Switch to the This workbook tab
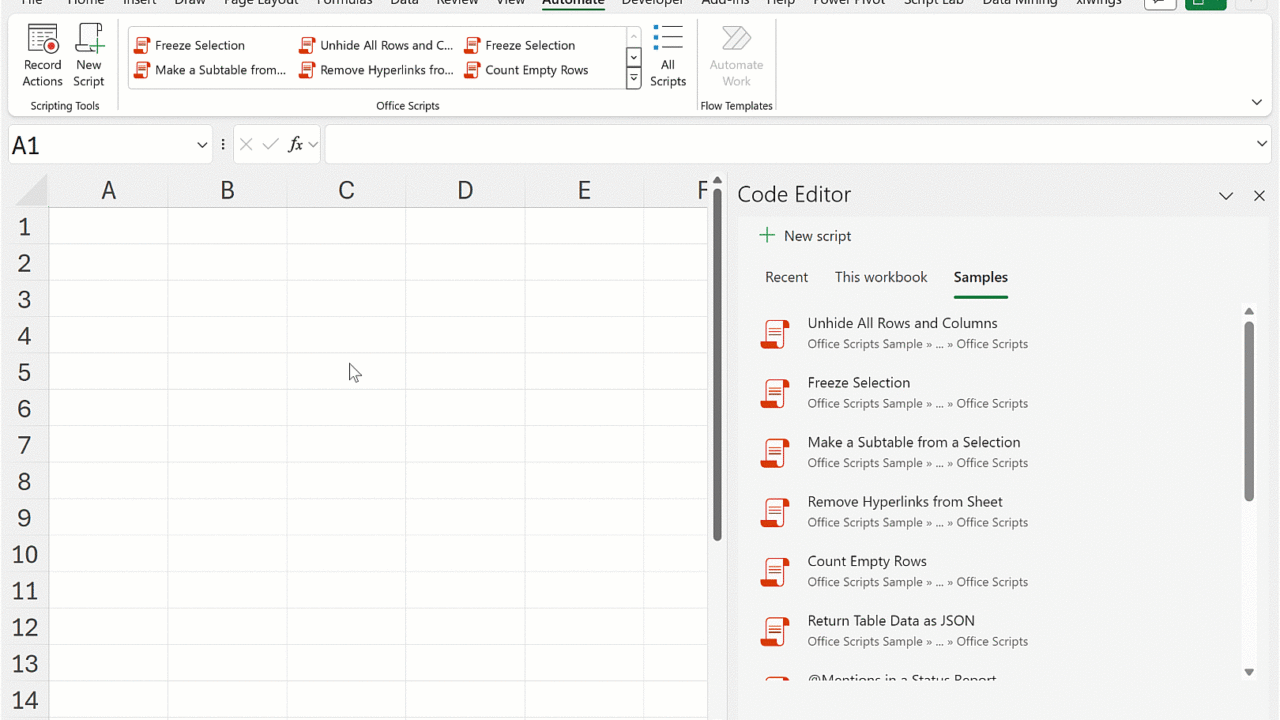 [880, 277]
